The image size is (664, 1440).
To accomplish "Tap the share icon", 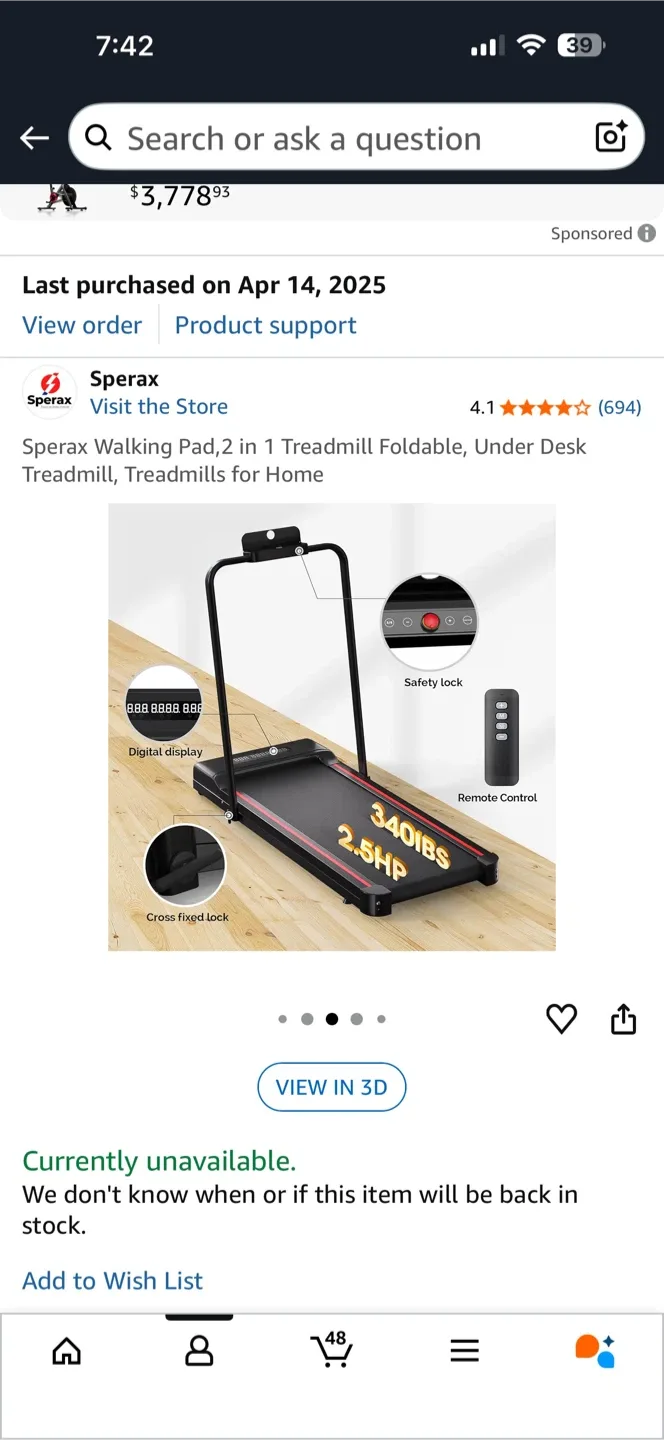I will [623, 1018].
